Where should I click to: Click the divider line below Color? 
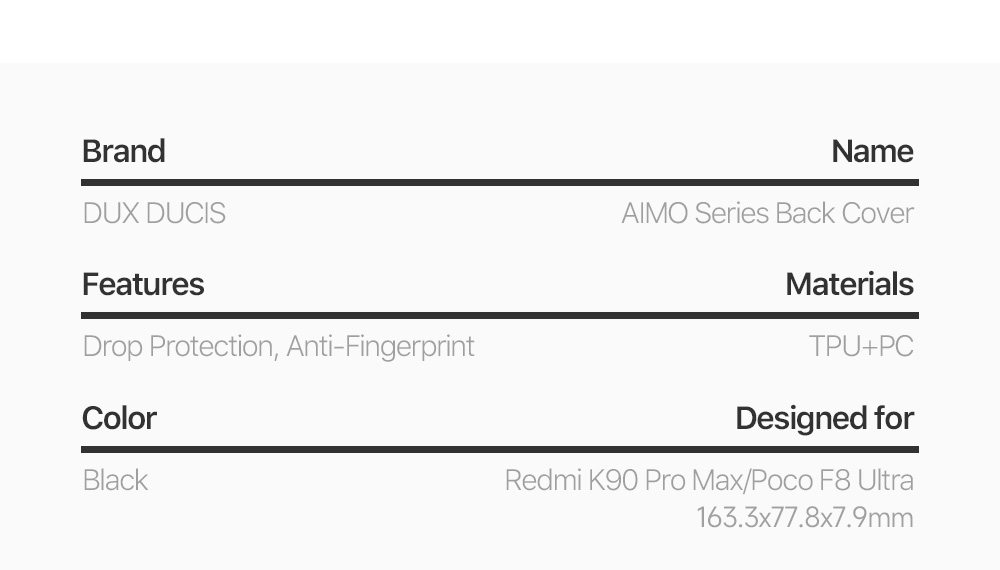[500, 449]
